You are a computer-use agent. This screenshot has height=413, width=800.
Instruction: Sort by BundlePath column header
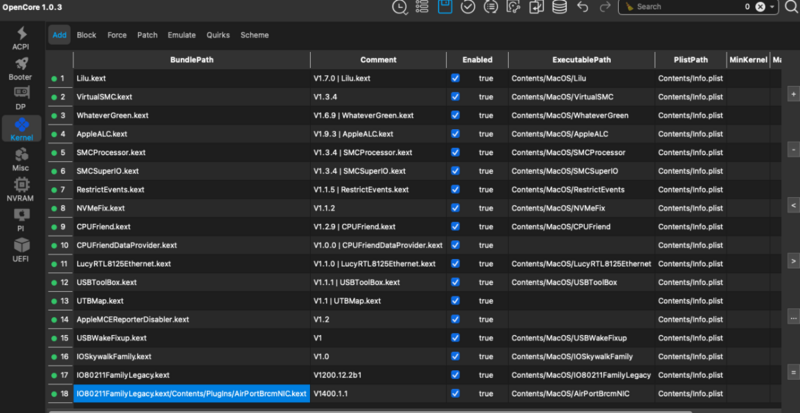coord(192,60)
